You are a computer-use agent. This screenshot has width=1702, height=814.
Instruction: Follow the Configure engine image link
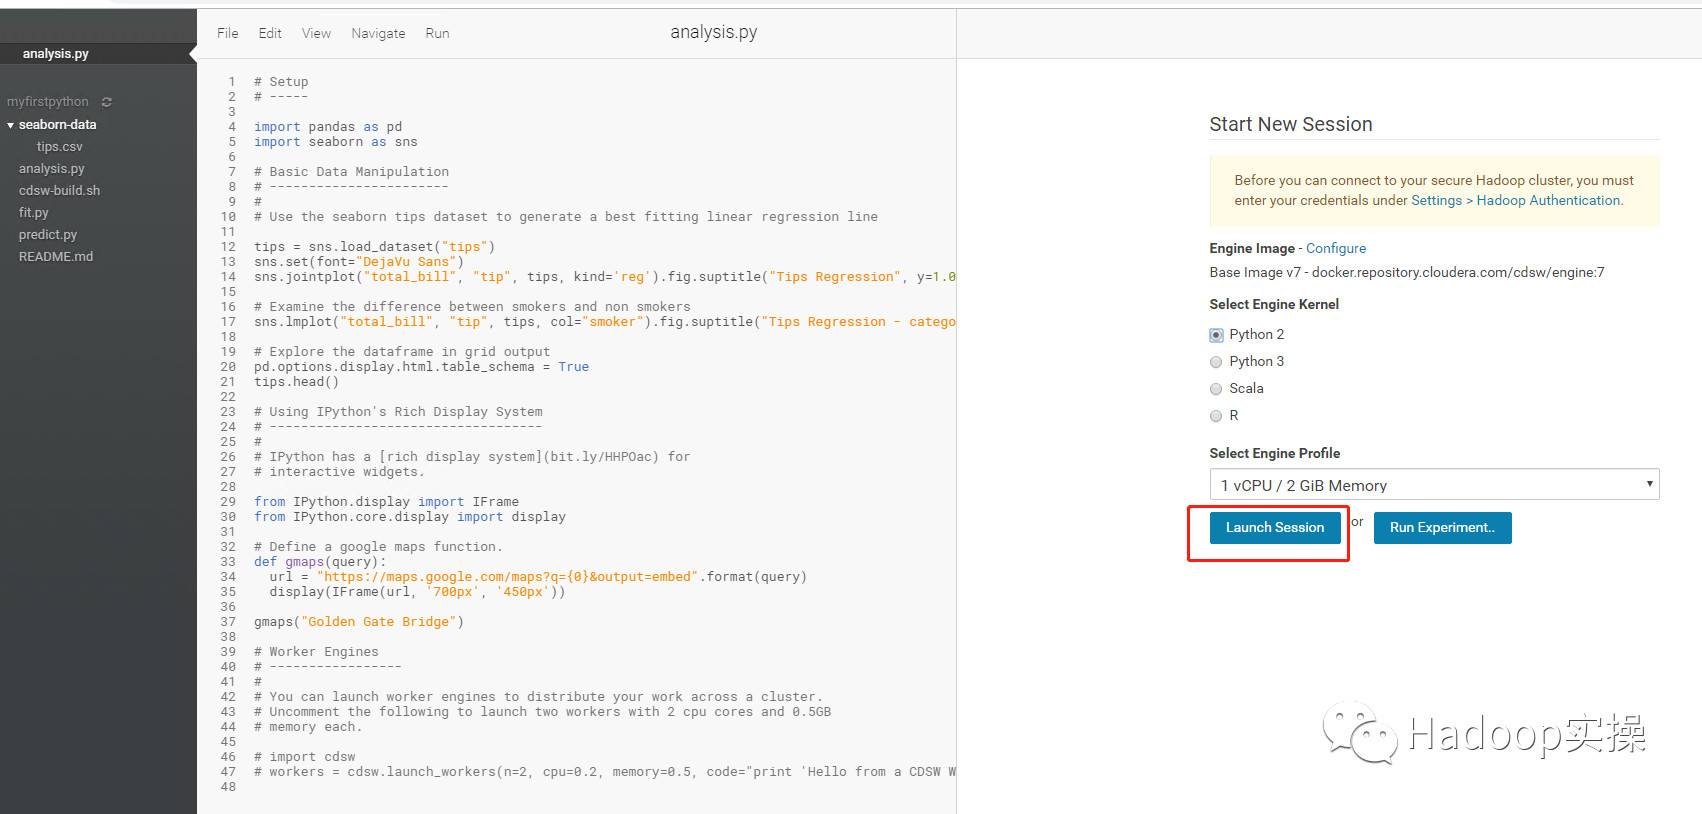click(x=1335, y=248)
